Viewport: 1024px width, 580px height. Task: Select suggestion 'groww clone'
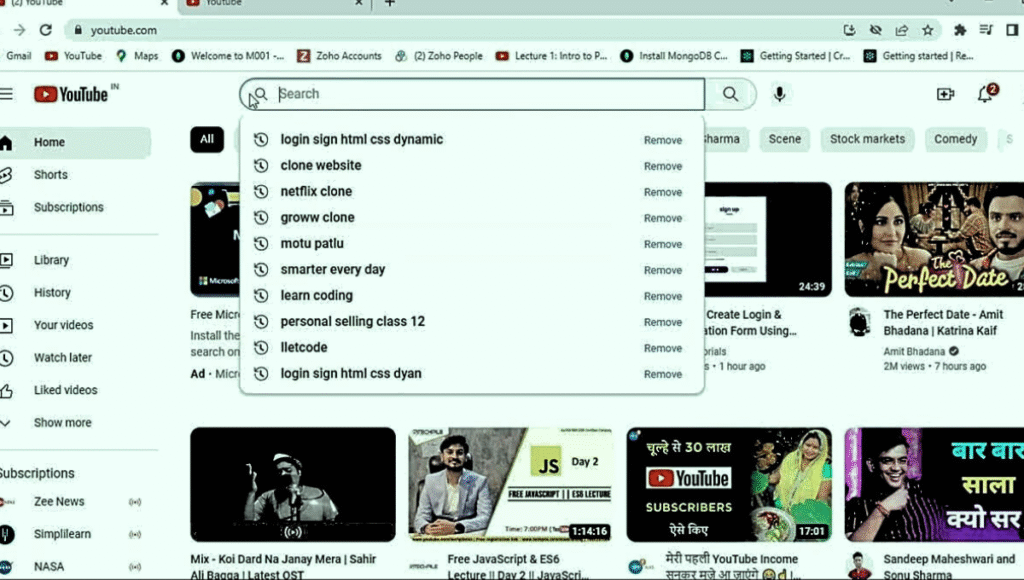pyautogui.click(x=317, y=218)
